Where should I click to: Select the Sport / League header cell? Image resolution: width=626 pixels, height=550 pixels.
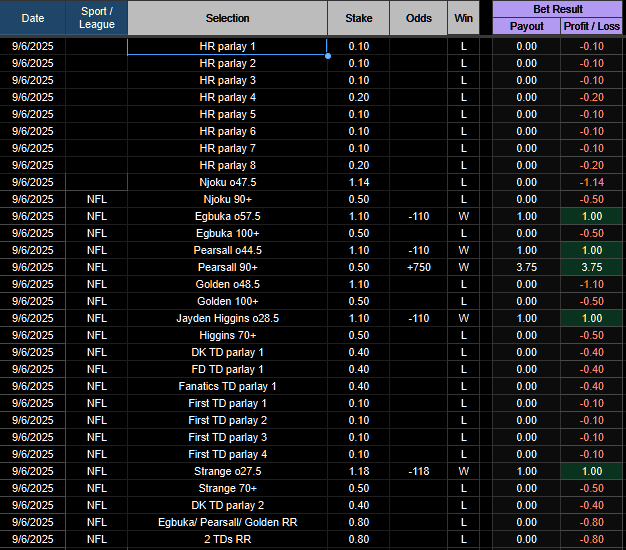(x=97, y=18)
